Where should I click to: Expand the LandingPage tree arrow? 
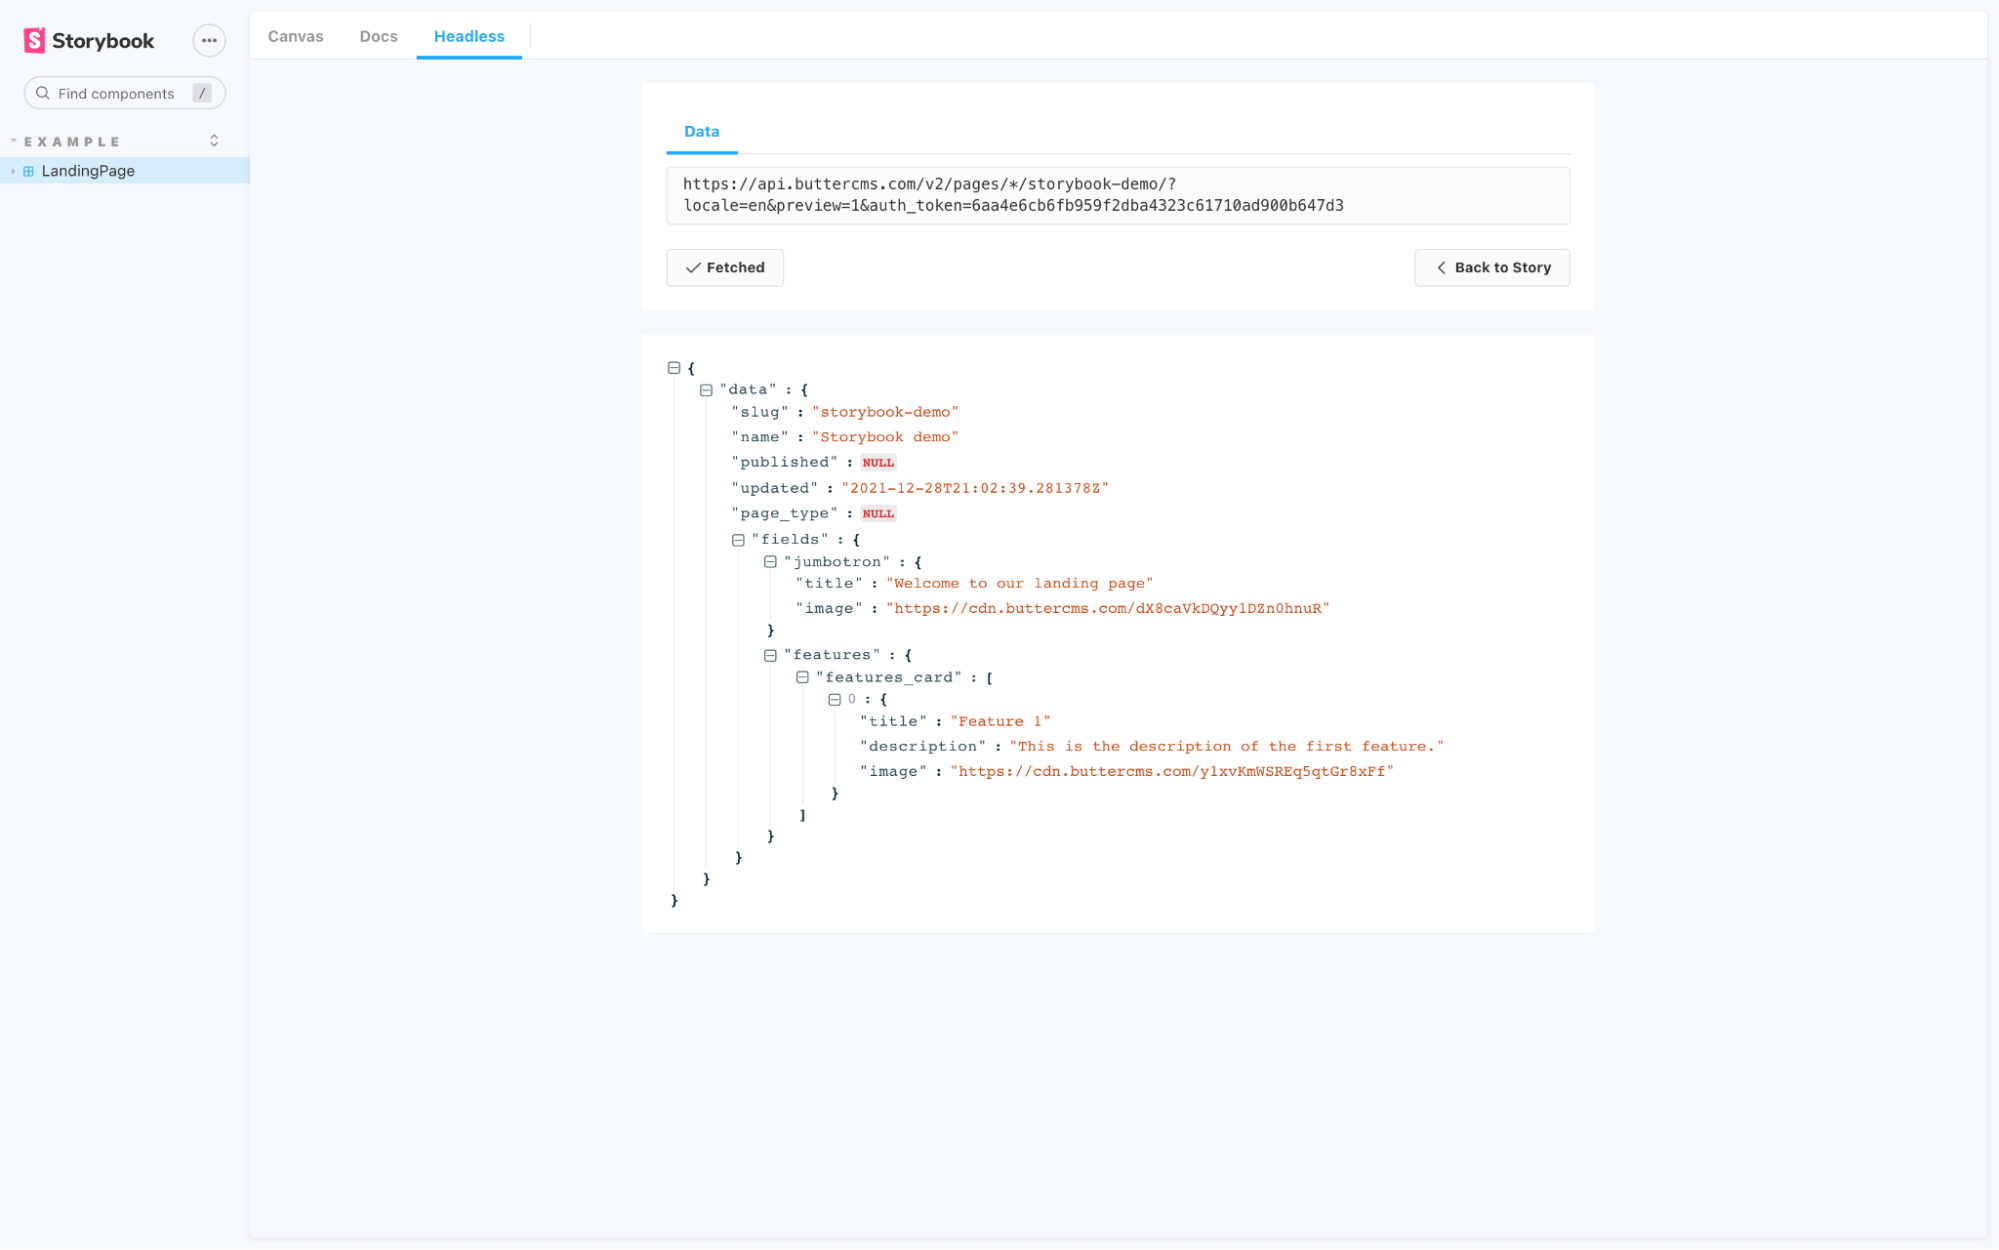point(13,171)
